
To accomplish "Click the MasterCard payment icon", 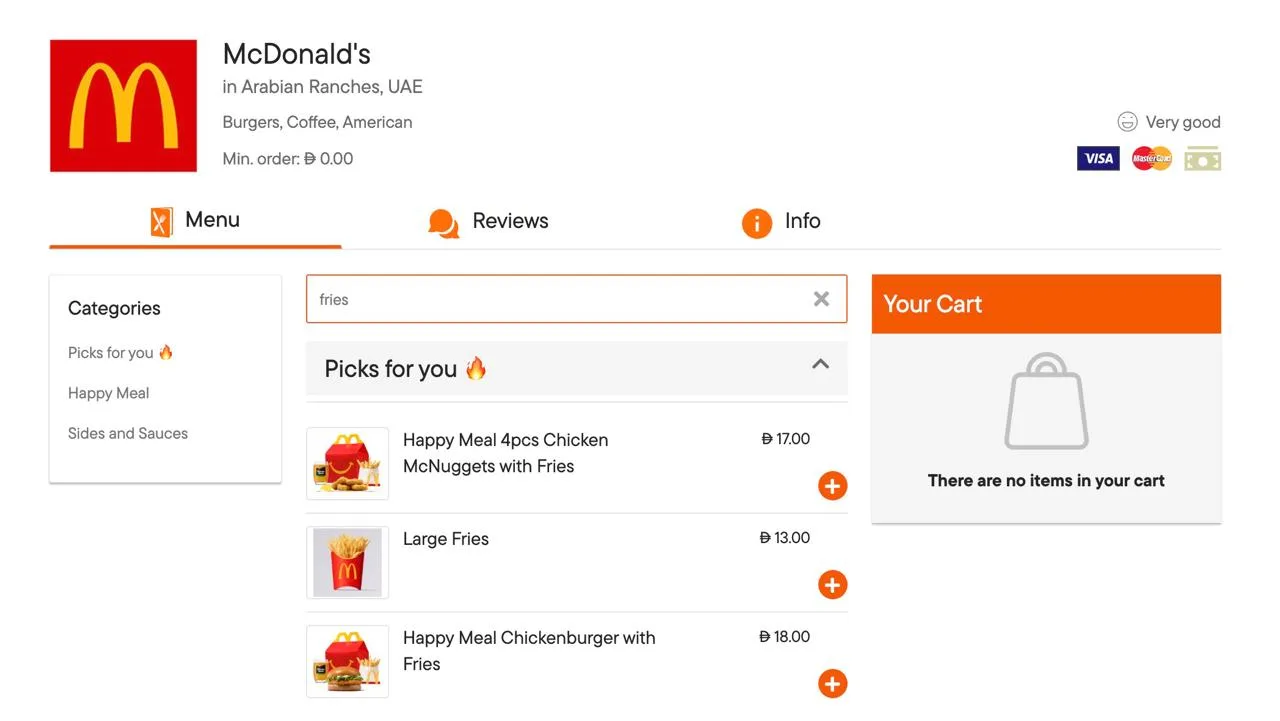I will click(x=1152, y=158).
